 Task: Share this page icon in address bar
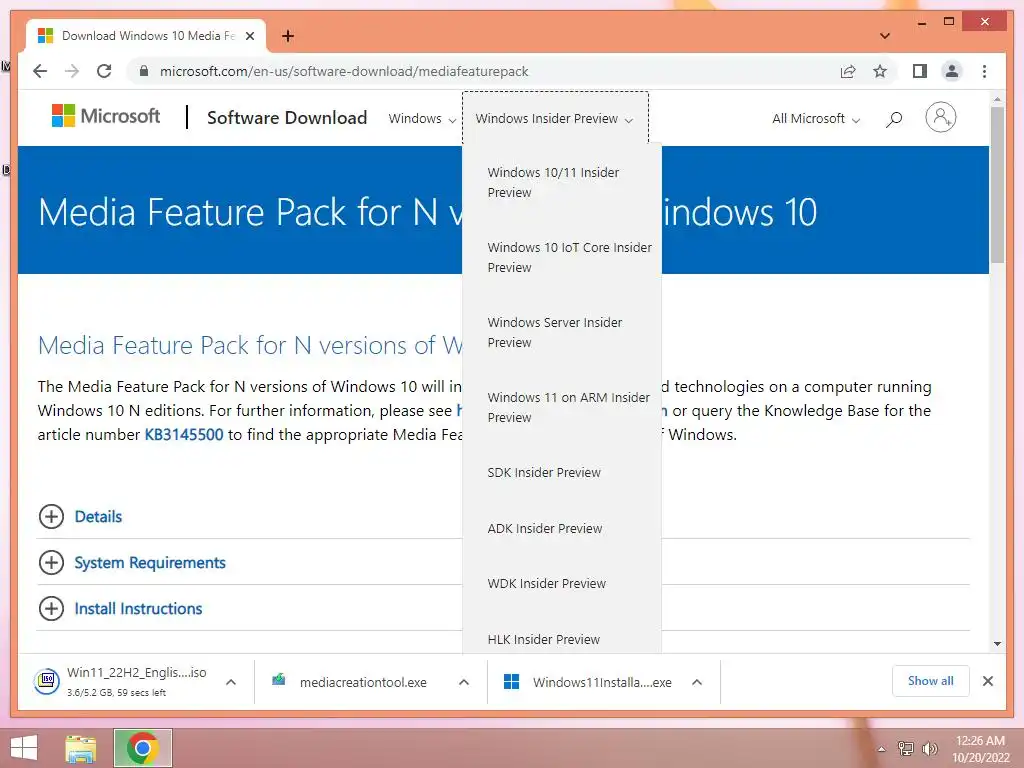[x=848, y=71]
